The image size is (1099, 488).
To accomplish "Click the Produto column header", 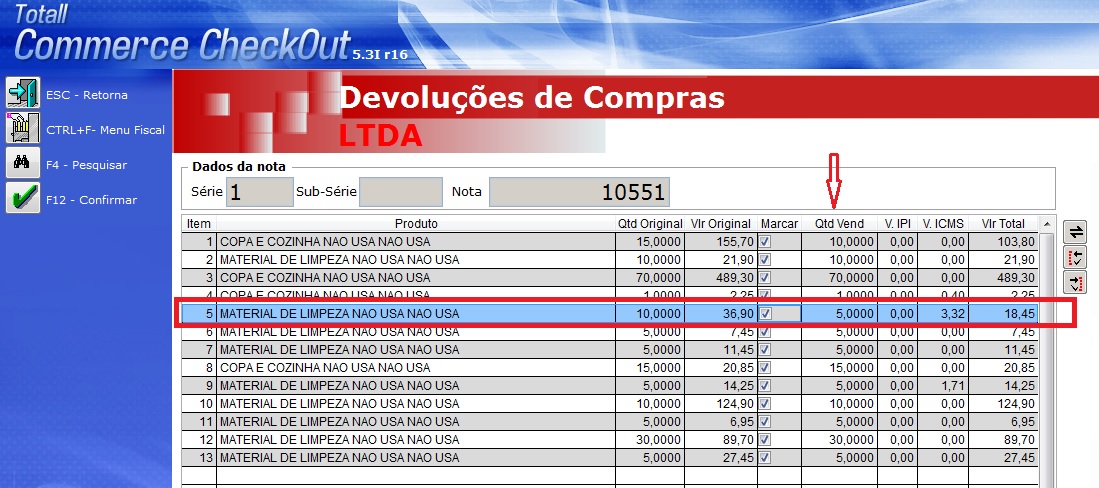I will [x=416, y=224].
